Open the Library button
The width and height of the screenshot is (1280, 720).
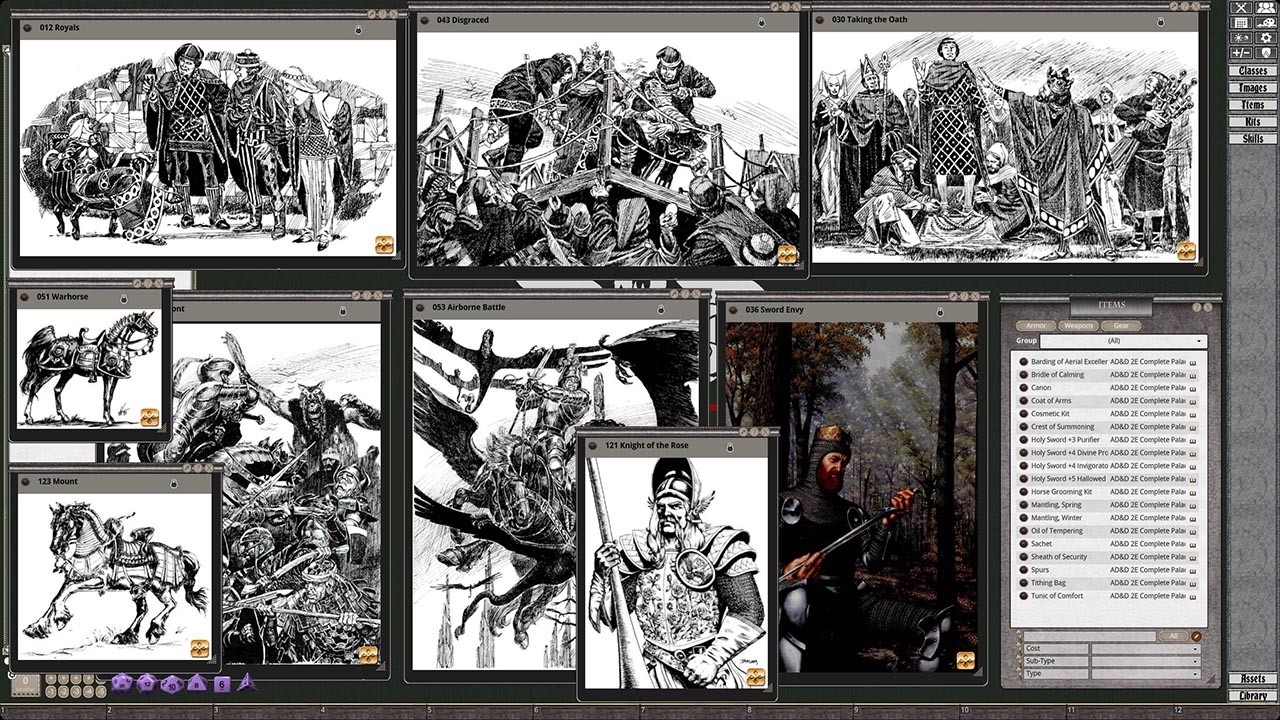point(1252,695)
